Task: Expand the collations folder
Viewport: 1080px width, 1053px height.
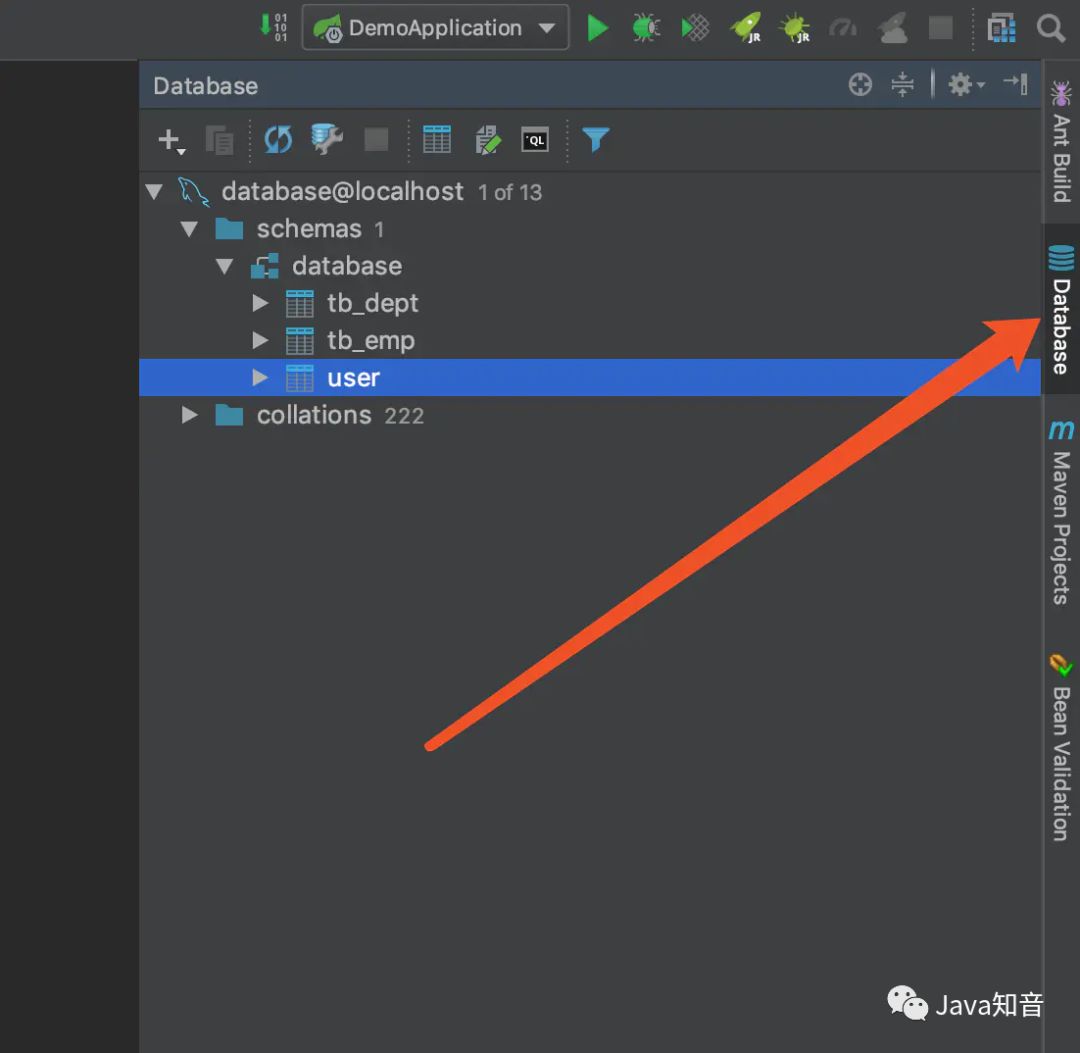Action: pyautogui.click(x=189, y=415)
